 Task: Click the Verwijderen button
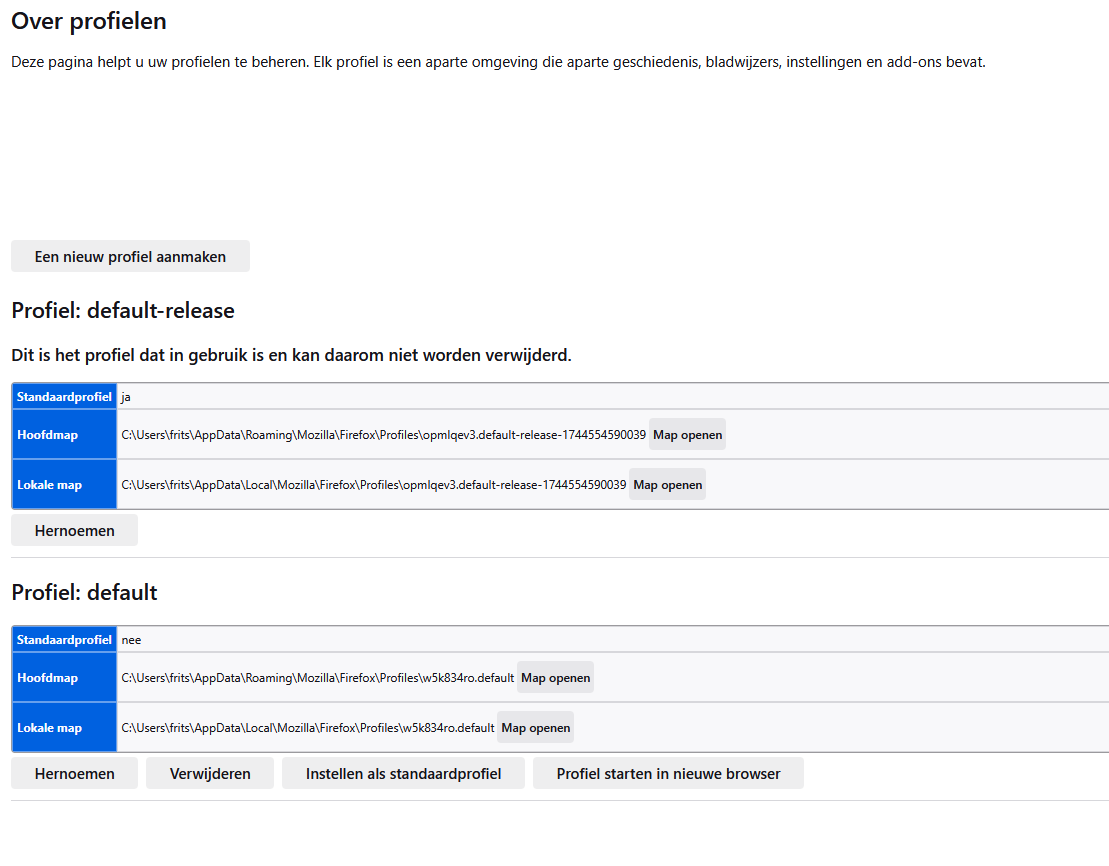pyautogui.click(x=210, y=774)
